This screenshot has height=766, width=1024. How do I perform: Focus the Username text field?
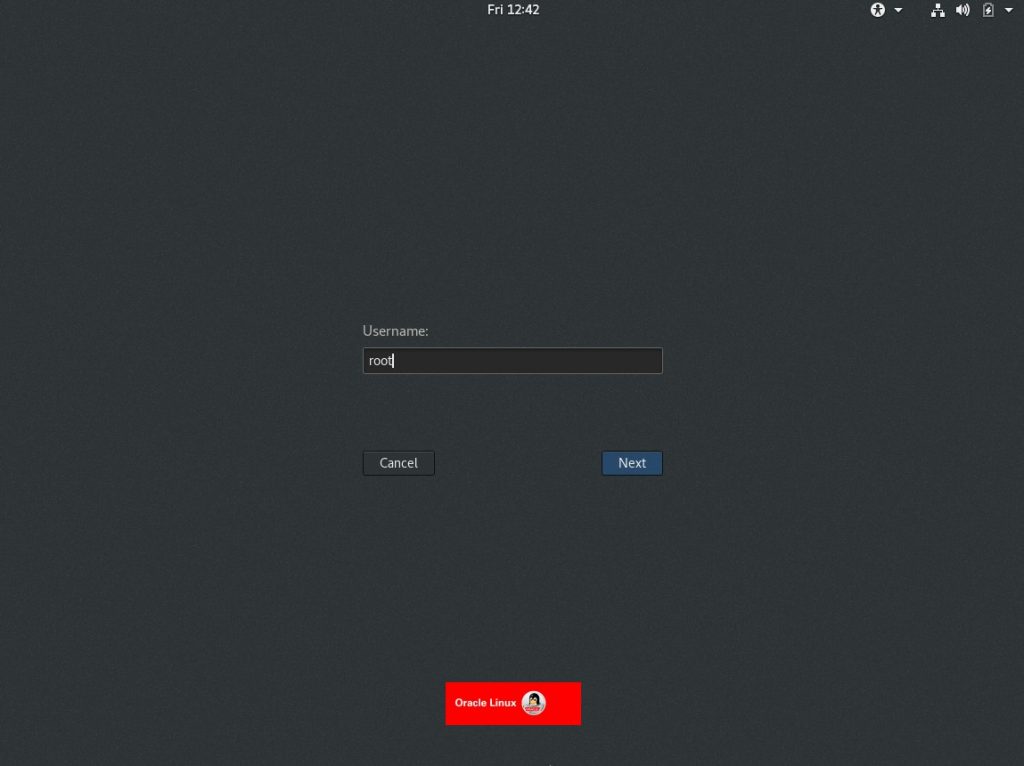click(513, 360)
